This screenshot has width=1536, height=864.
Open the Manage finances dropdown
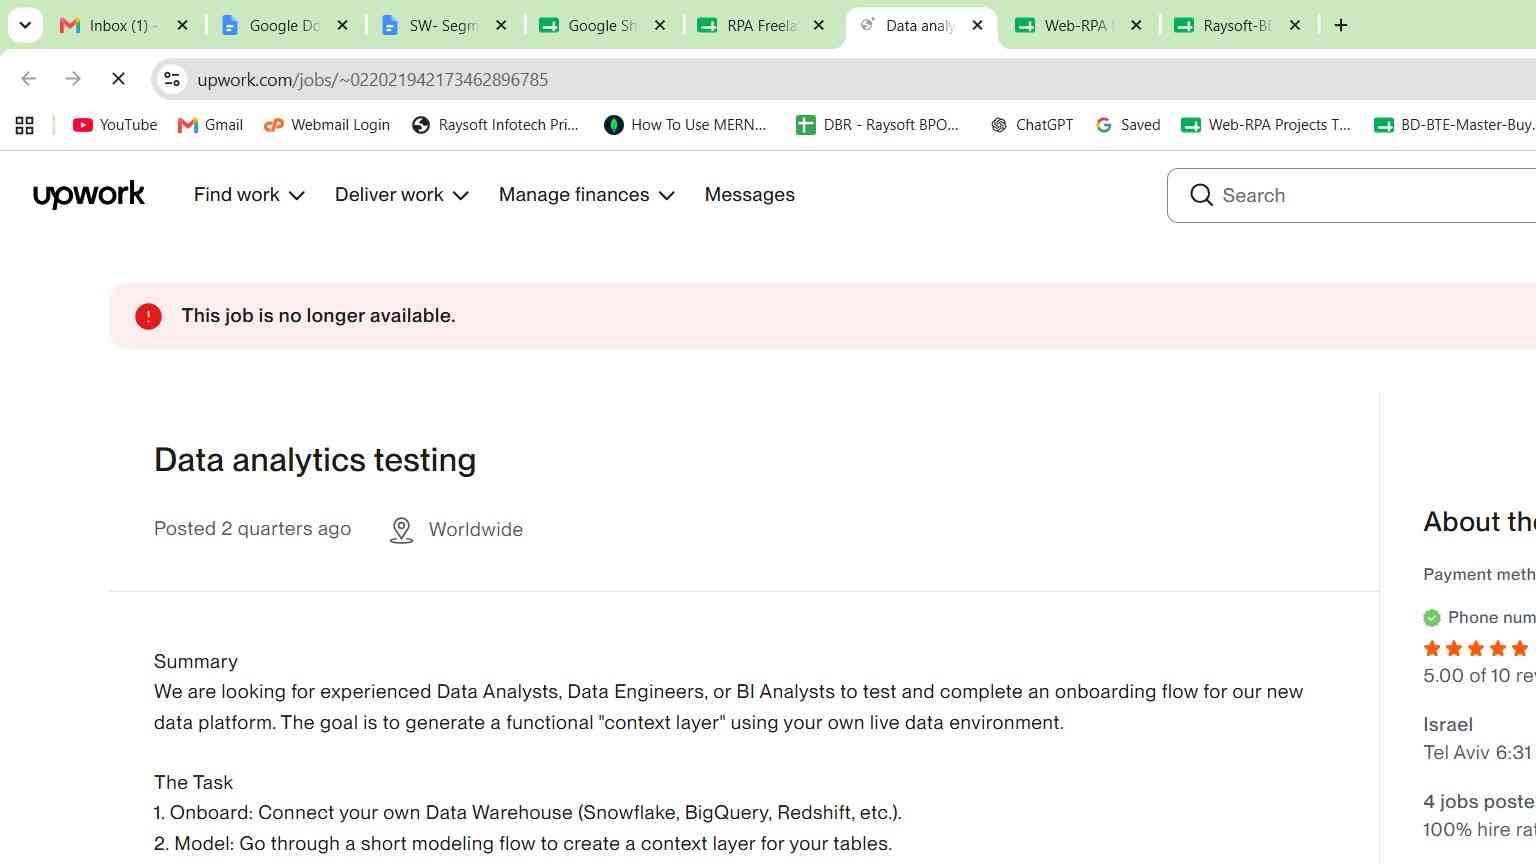pos(587,195)
